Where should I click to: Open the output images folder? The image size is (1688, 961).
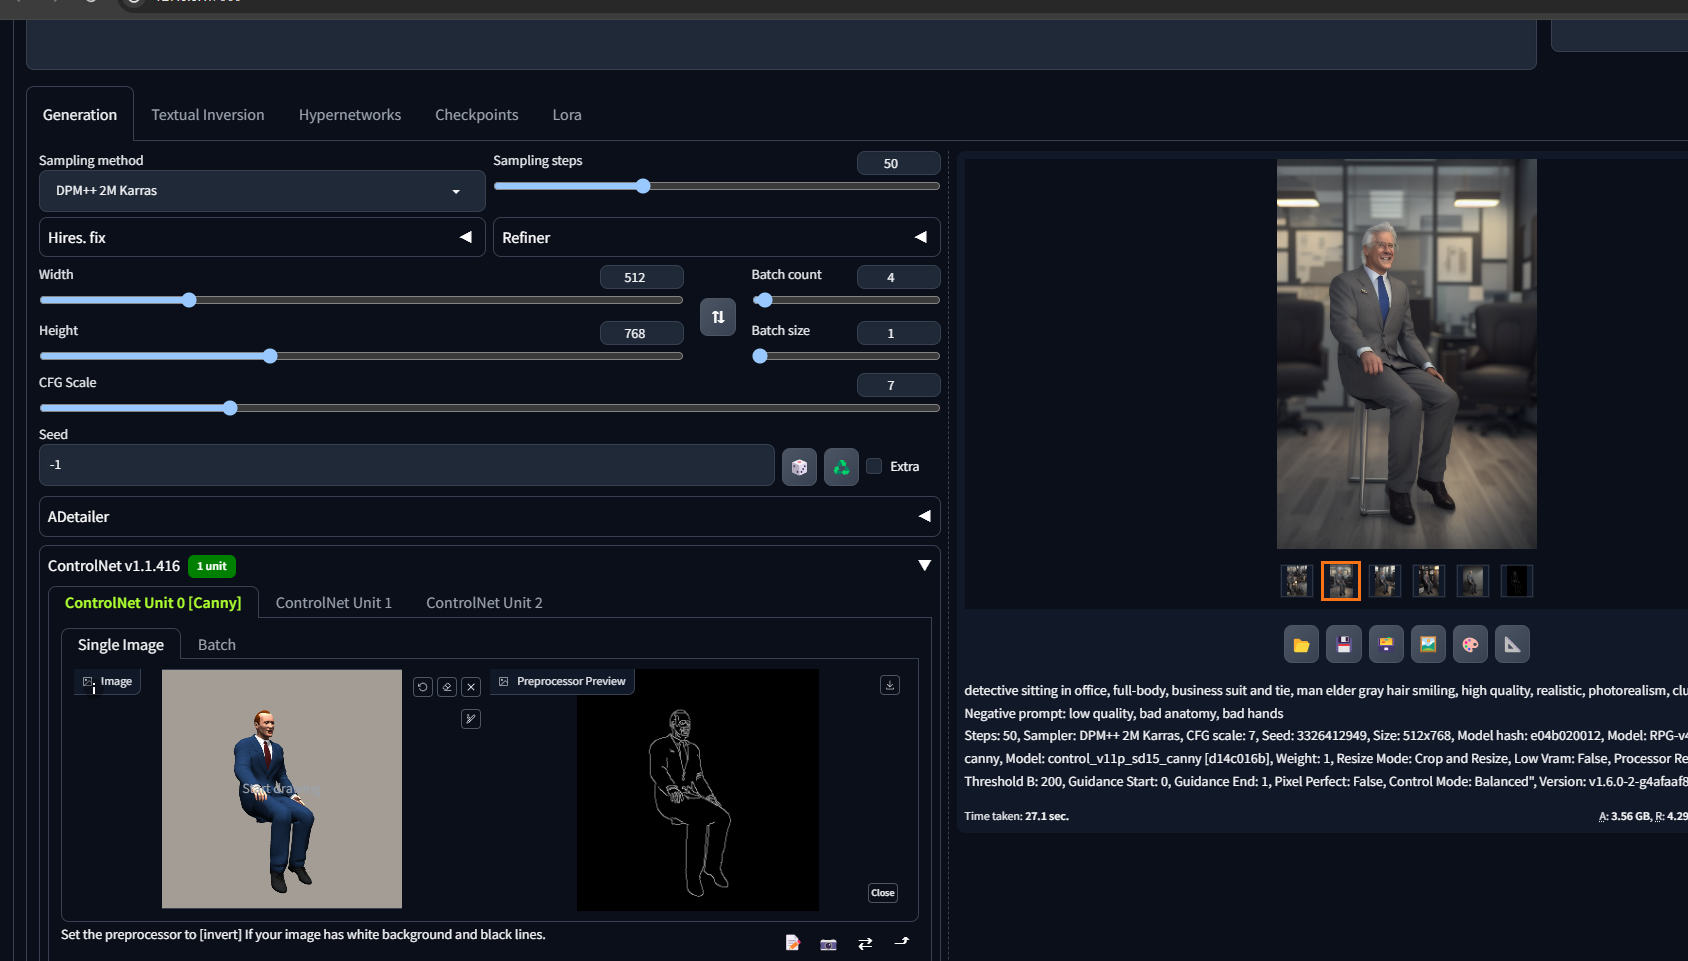click(1301, 645)
